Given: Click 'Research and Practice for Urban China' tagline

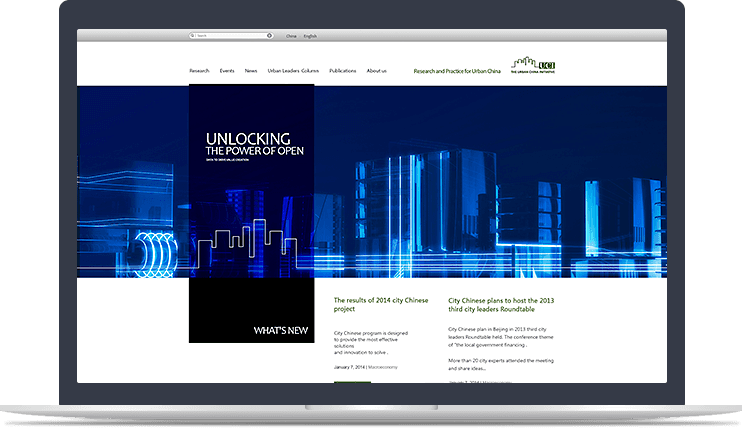Looking at the screenshot, I should click(x=458, y=71).
